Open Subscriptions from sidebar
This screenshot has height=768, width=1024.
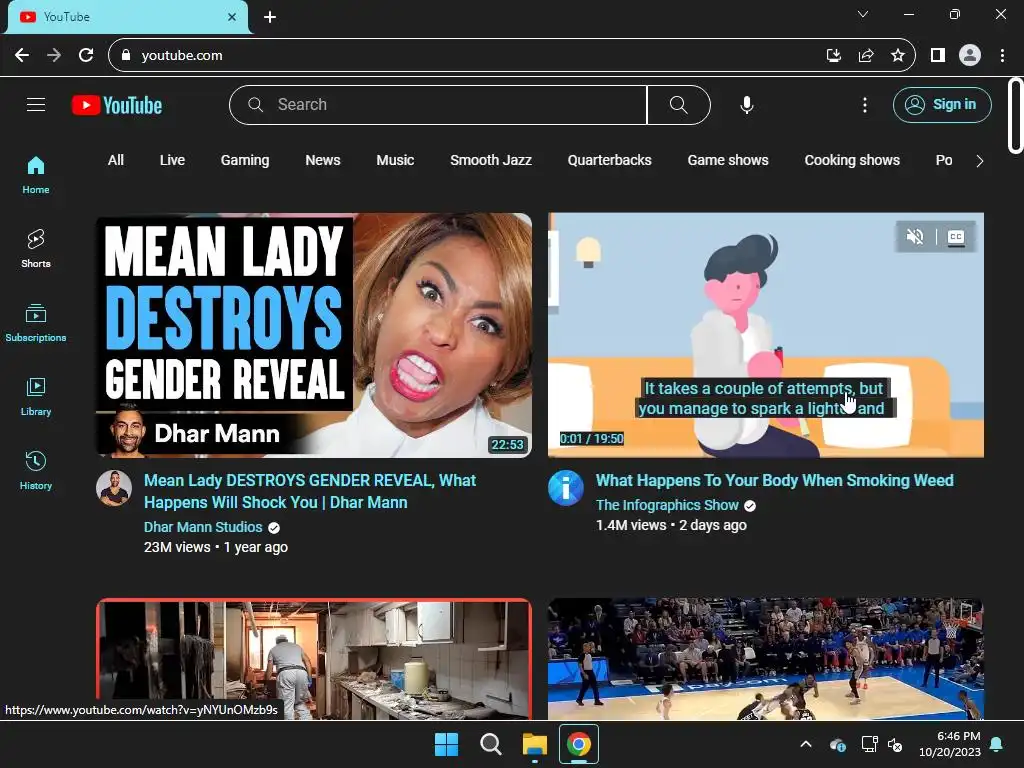36,323
